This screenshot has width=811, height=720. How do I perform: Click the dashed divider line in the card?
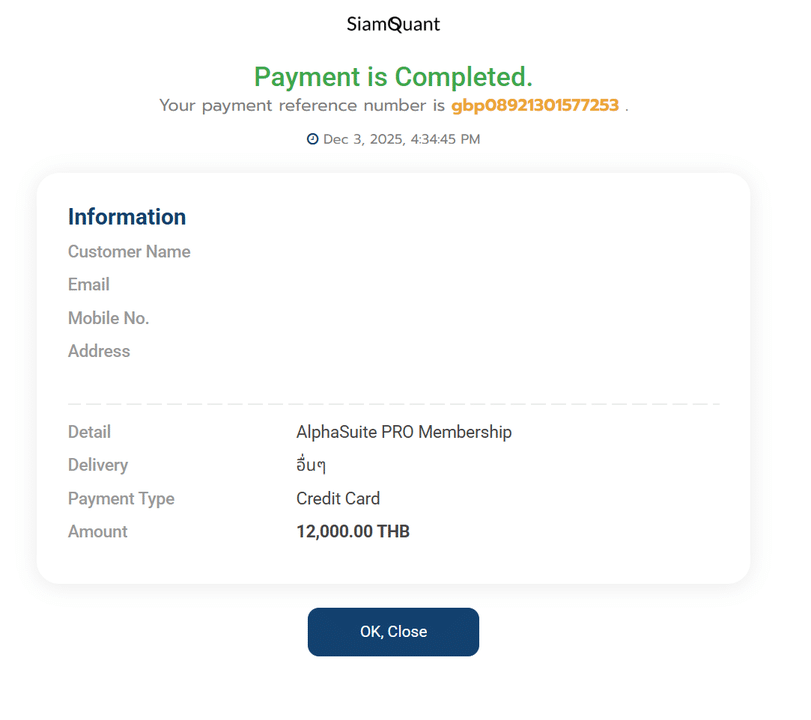[x=393, y=404]
